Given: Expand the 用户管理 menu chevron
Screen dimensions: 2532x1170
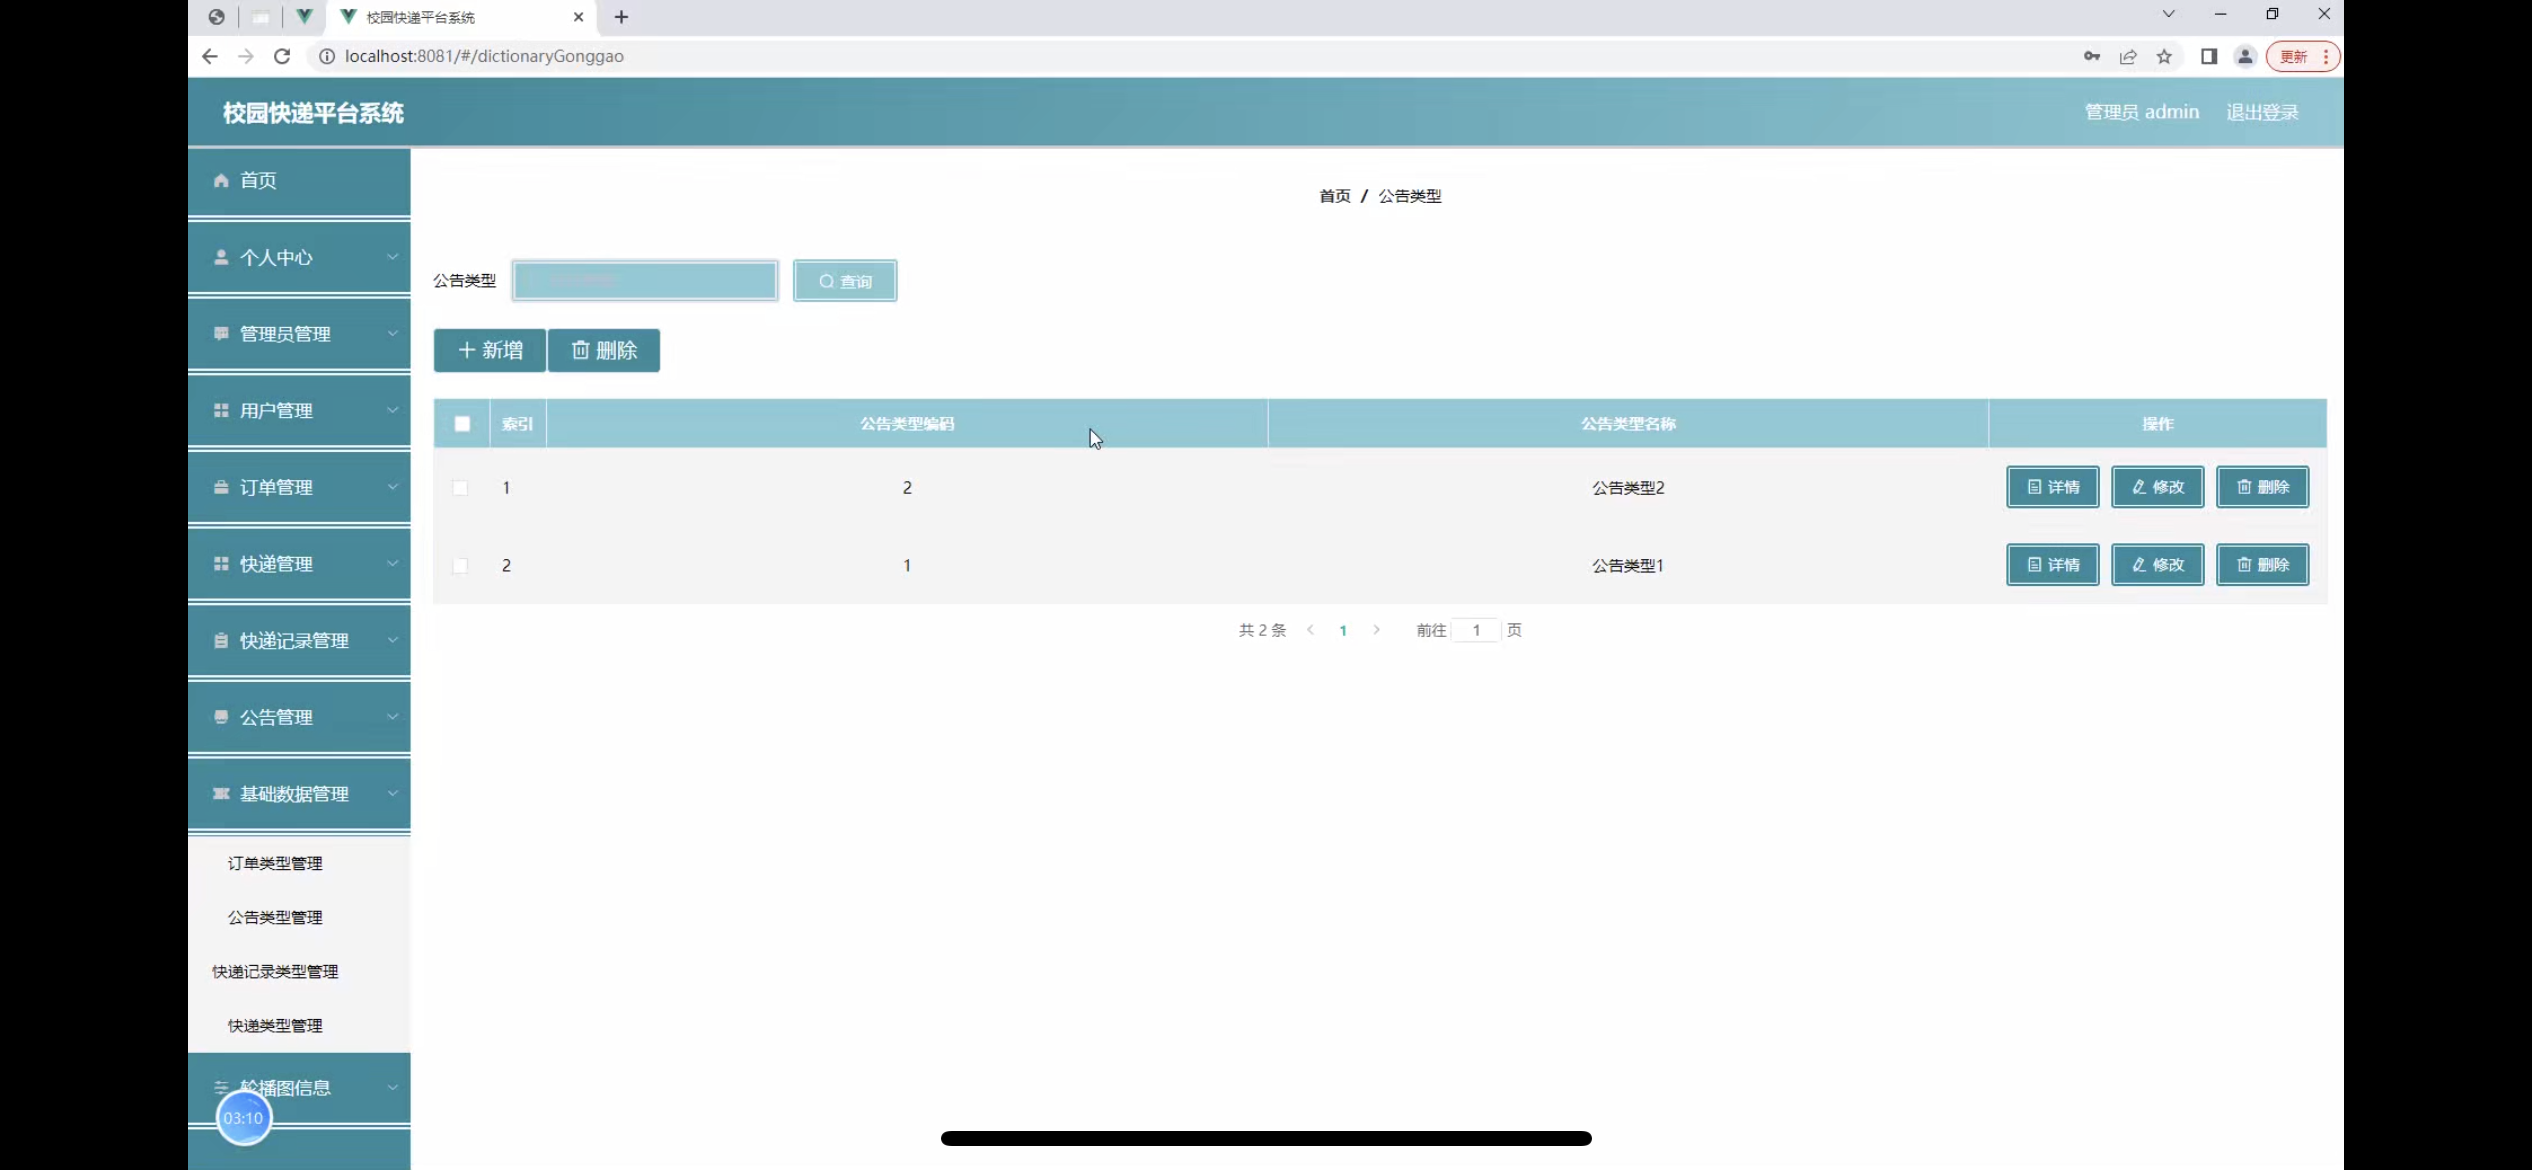Looking at the screenshot, I should coord(393,410).
